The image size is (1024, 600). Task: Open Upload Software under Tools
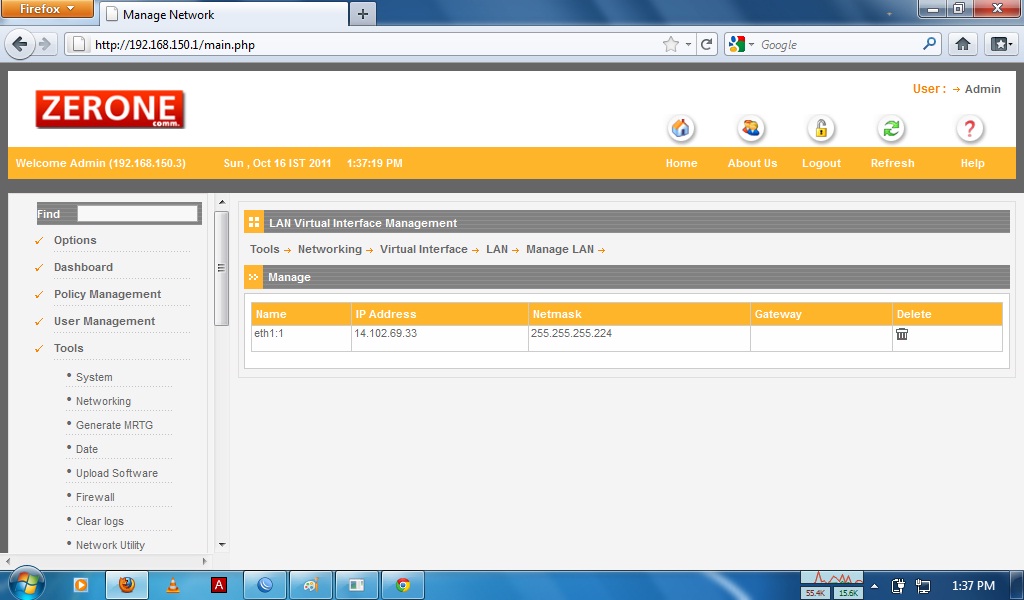(x=117, y=473)
